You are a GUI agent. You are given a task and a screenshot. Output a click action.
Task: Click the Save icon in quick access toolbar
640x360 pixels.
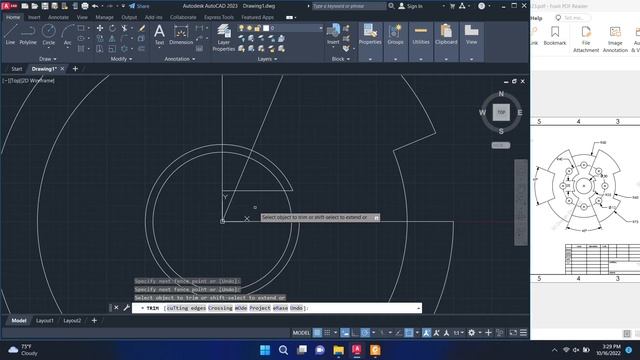click(x=45, y=6)
